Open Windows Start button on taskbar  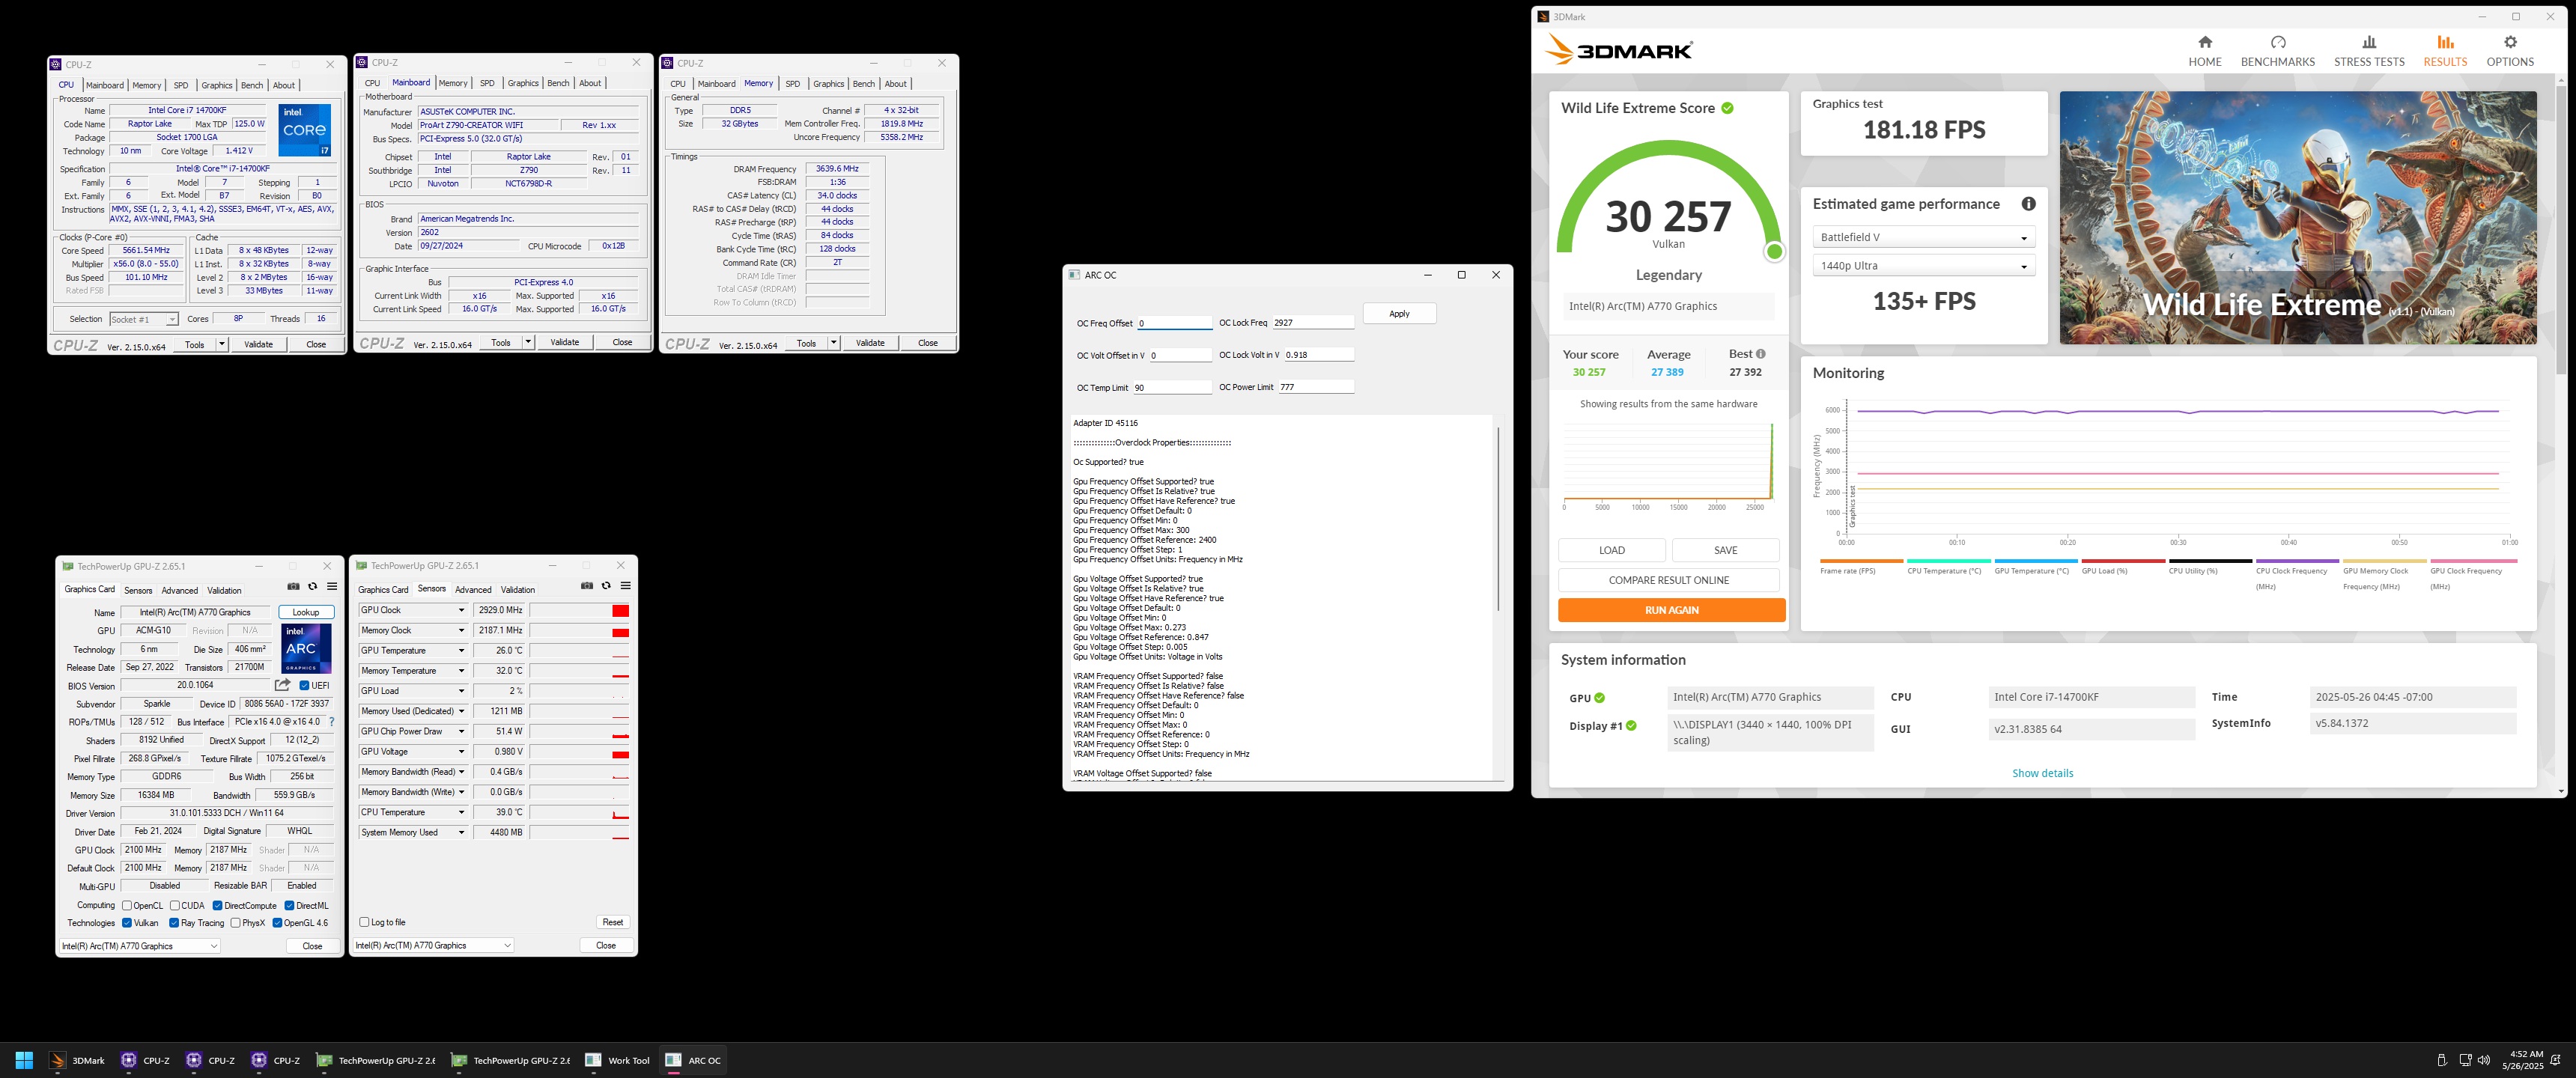tap(25, 1060)
